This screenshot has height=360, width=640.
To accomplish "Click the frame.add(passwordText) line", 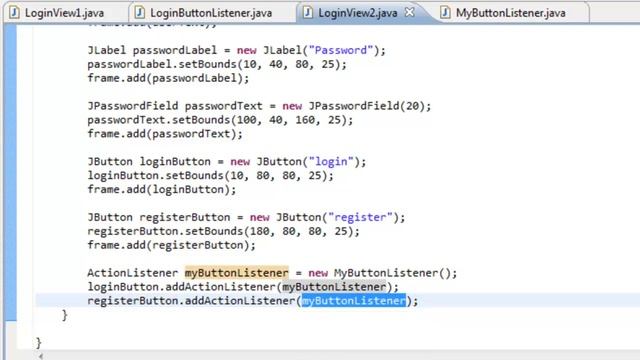I will tap(164, 134).
